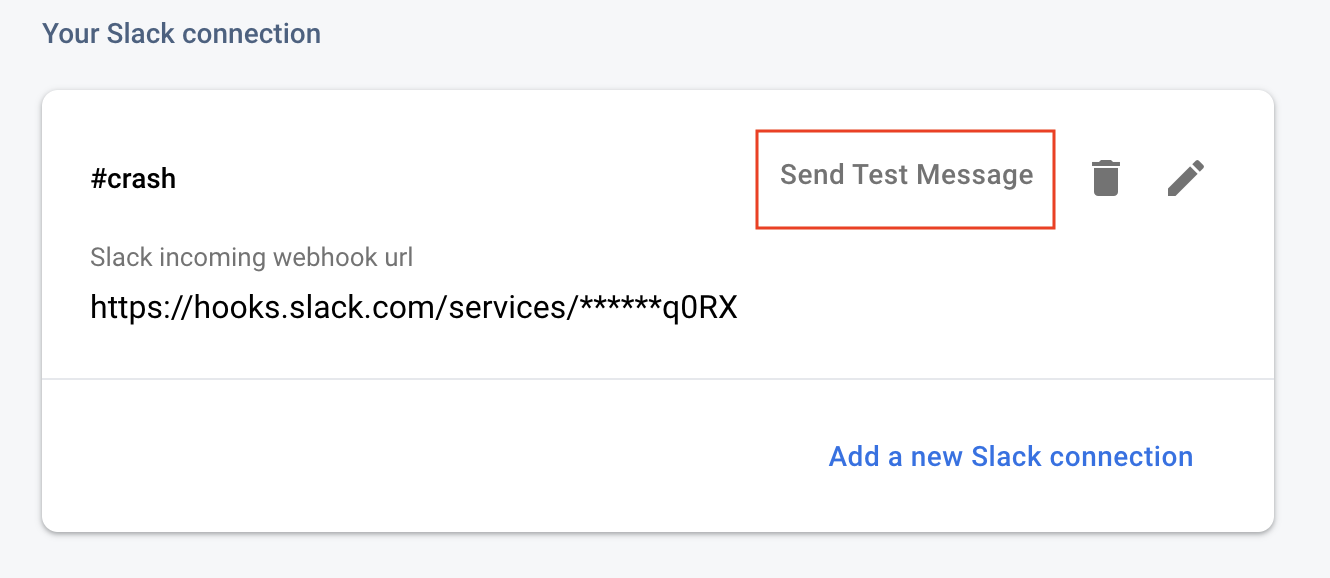The width and height of the screenshot is (1330, 578).
Task: Delete the #crash connection with trash icon
Action: coord(1105,178)
